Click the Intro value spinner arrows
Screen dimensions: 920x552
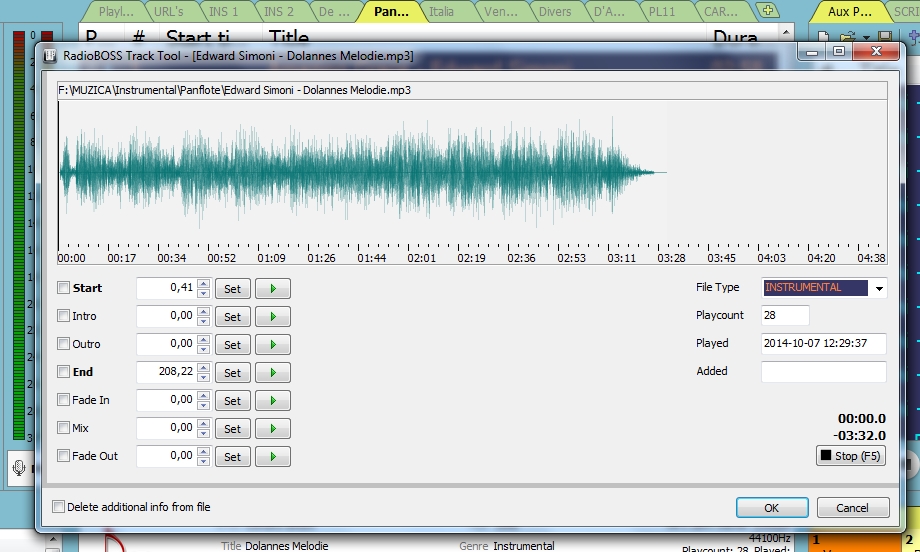pyautogui.click(x=204, y=316)
